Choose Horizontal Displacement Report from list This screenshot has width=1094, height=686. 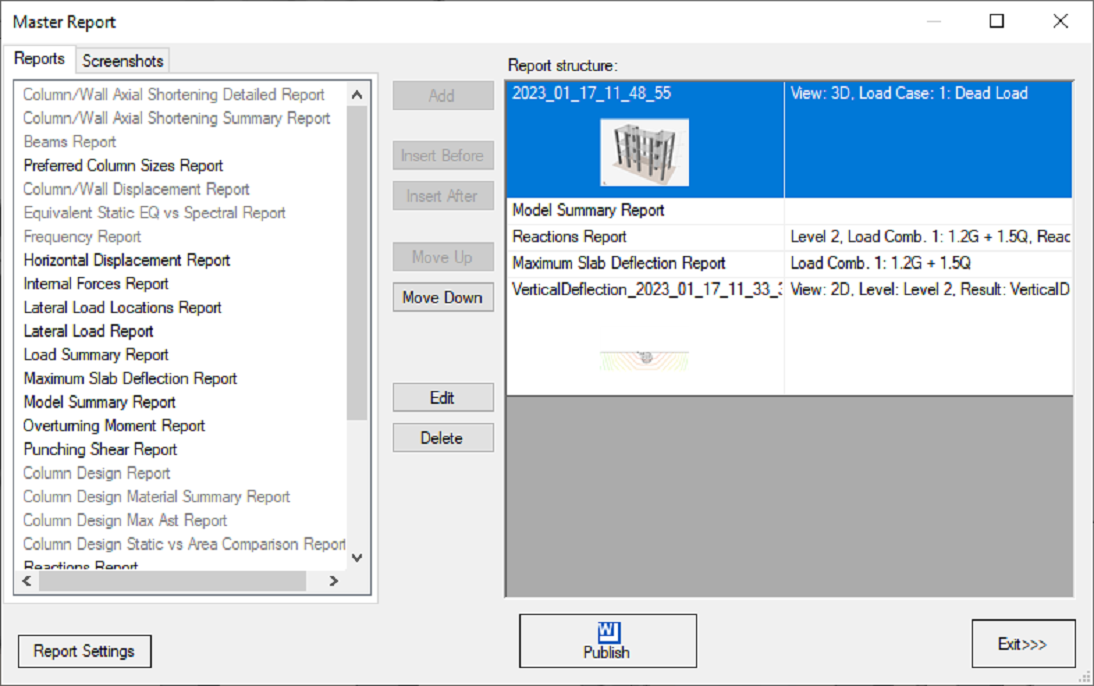pos(127,260)
